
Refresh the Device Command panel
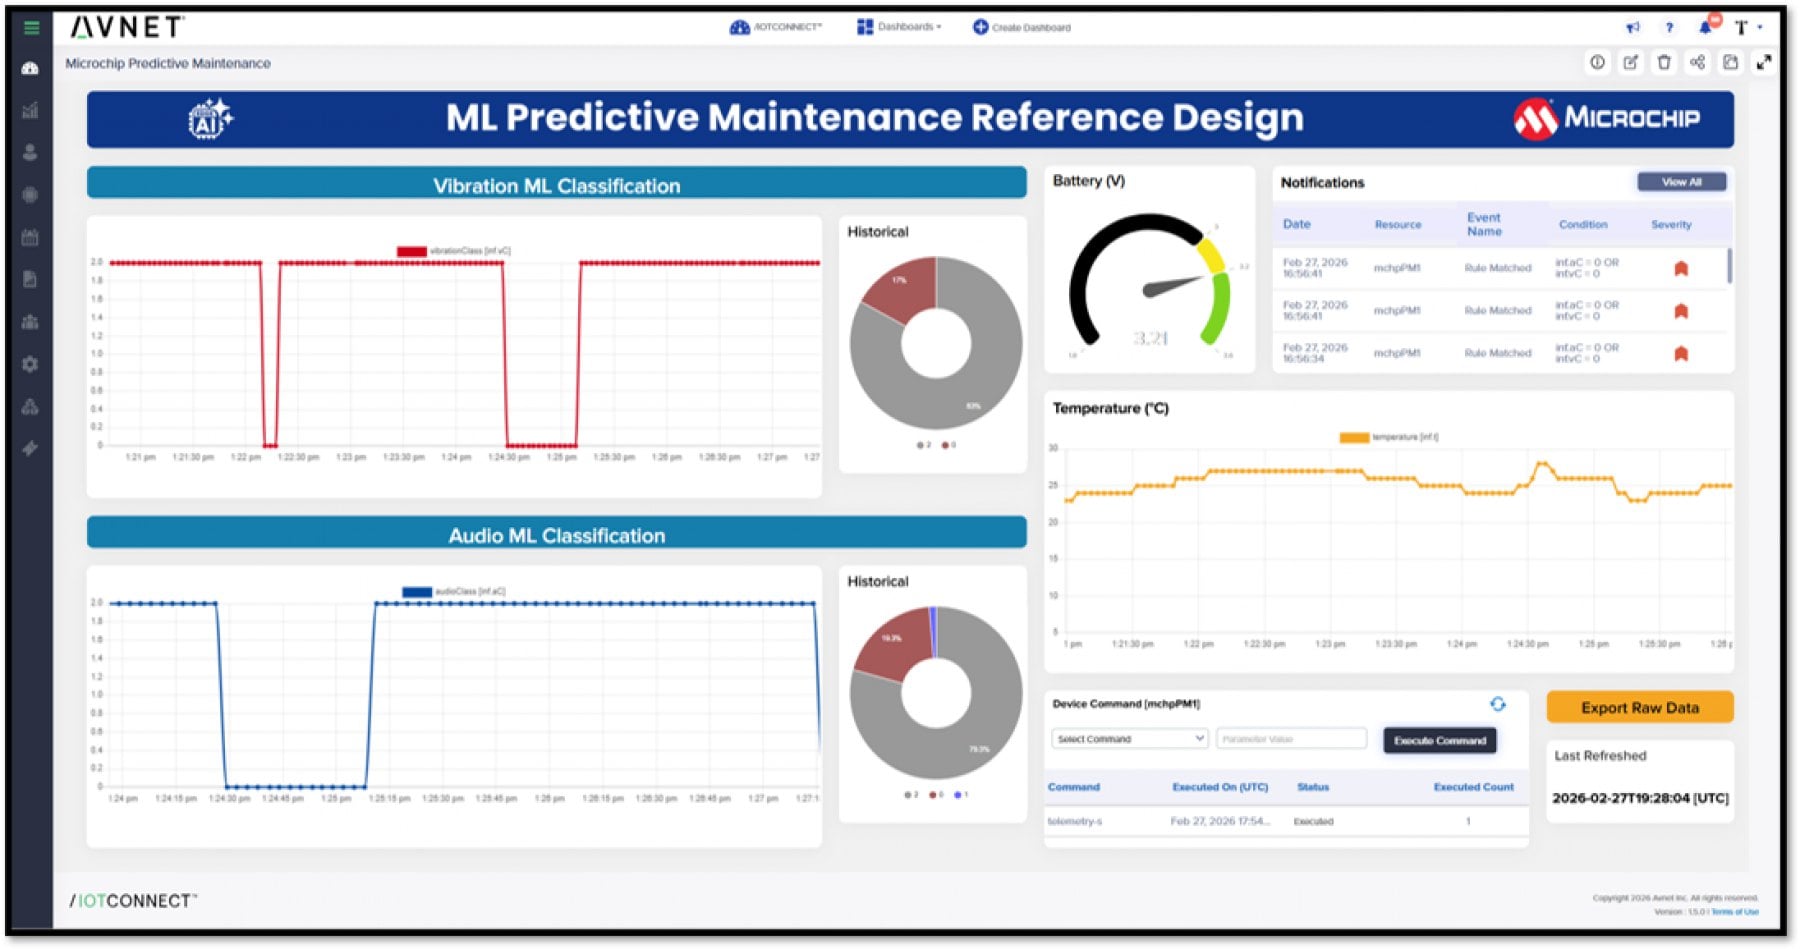(1497, 705)
